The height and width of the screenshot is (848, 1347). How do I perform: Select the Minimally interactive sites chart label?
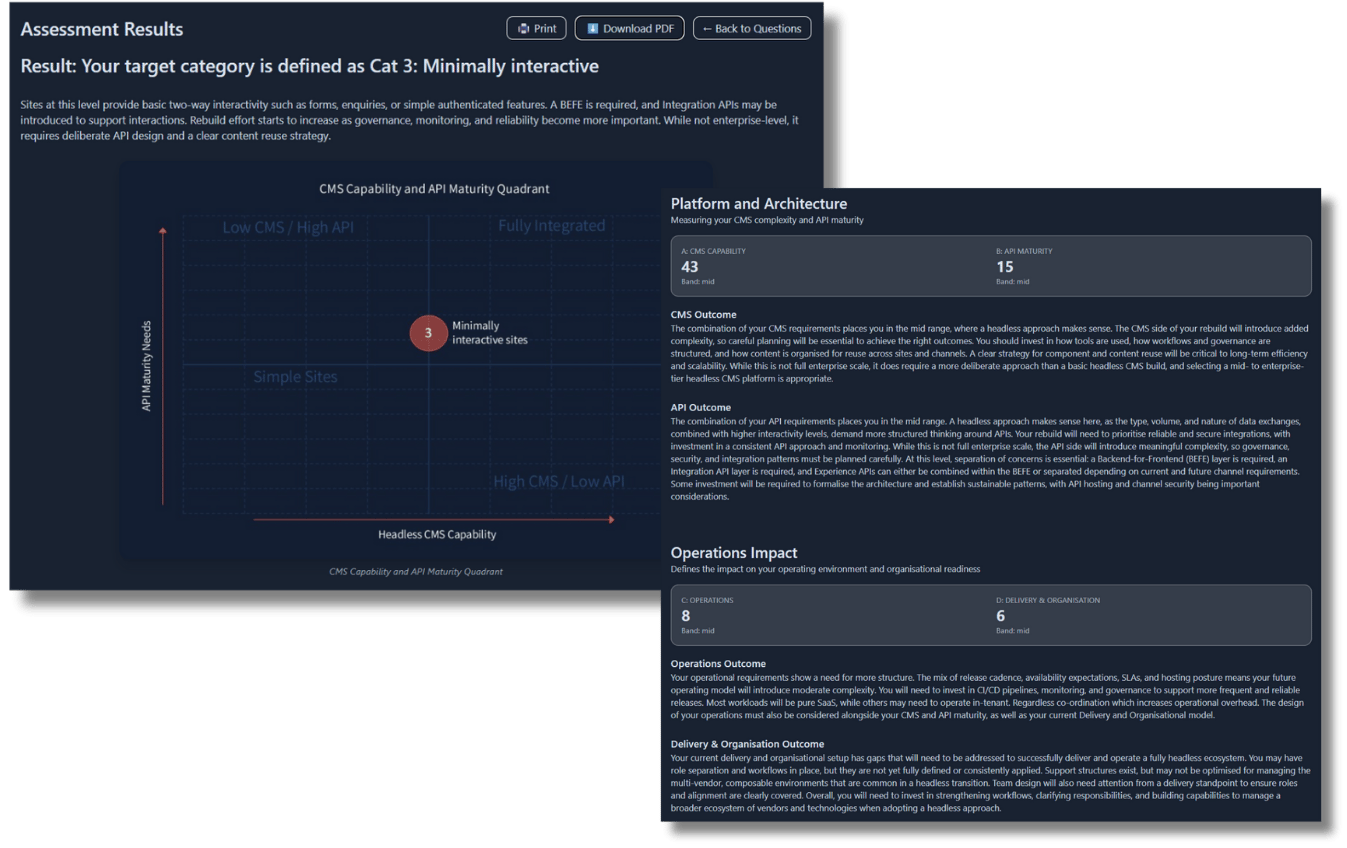pyautogui.click(x=489, y=333)
